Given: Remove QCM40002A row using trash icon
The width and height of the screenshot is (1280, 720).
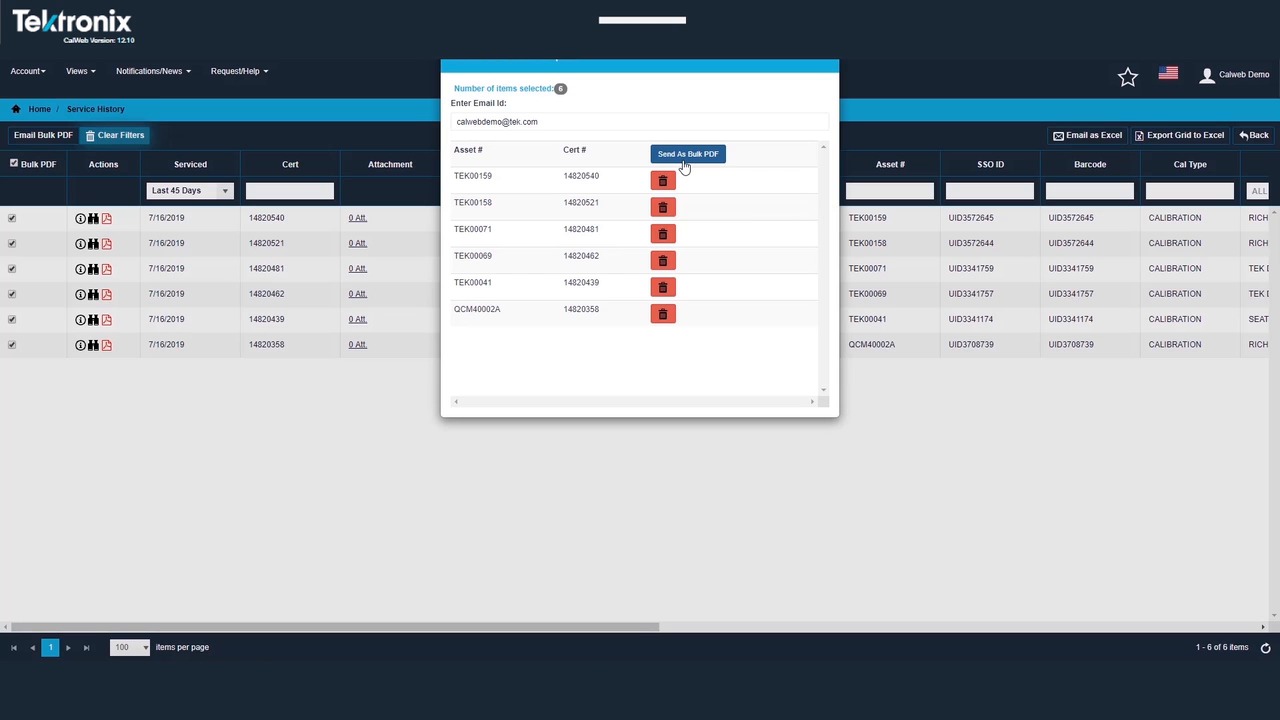Looking at the screenshot, I should coord(662,314).
